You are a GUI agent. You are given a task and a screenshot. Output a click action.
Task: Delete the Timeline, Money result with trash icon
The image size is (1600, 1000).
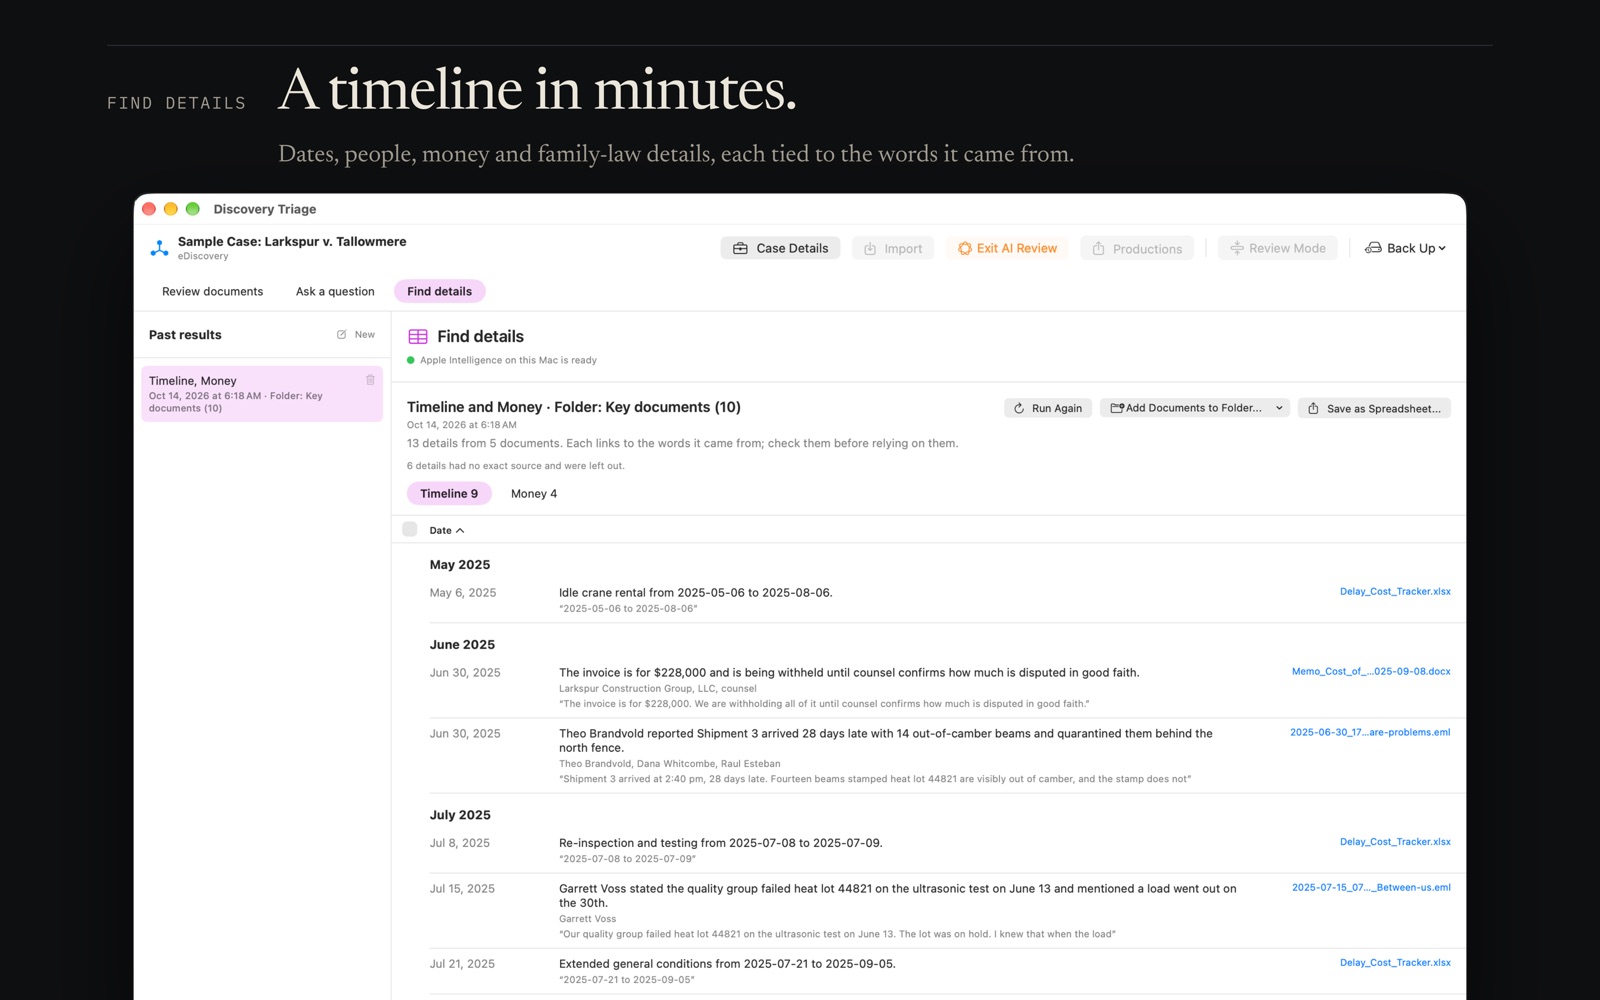[370, 380]
